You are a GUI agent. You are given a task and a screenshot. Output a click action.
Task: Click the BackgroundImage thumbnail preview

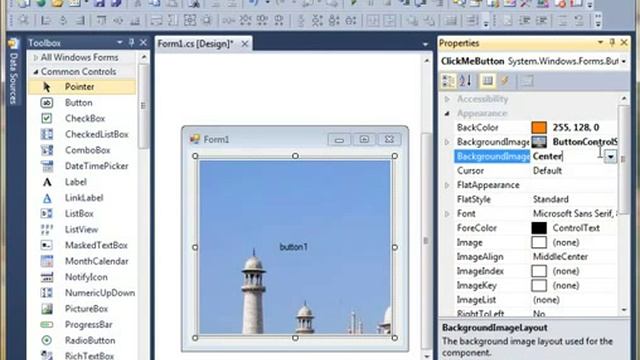pos(539,142)
